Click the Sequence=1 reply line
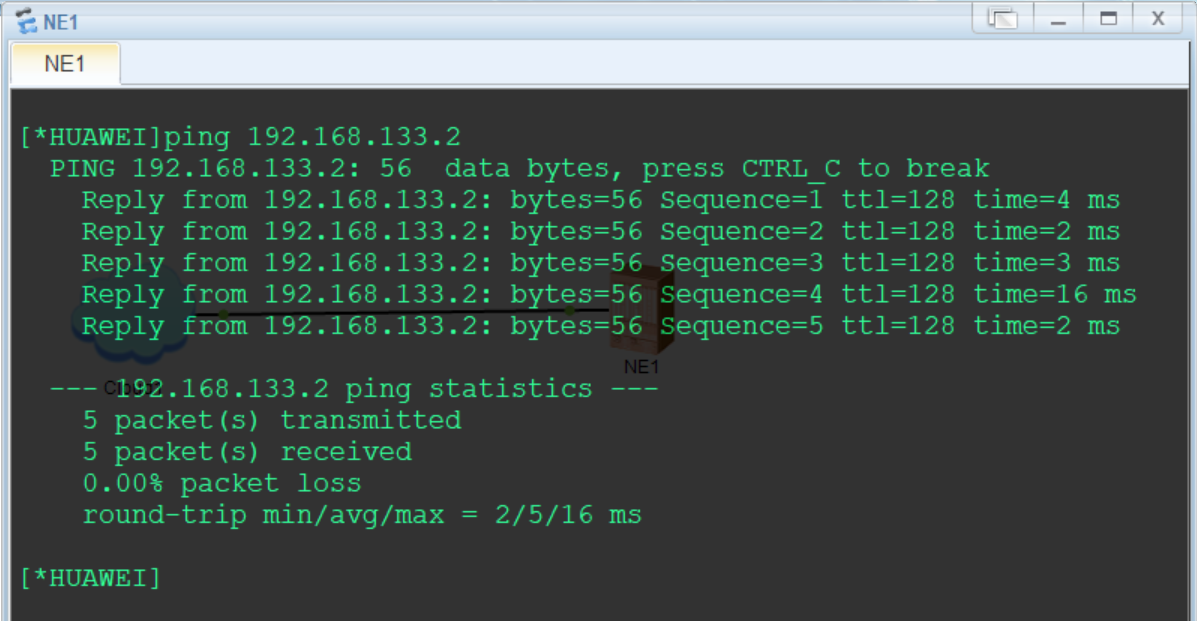The height and width of the screenshot is (621, 1197). click(x=600, y=200)
